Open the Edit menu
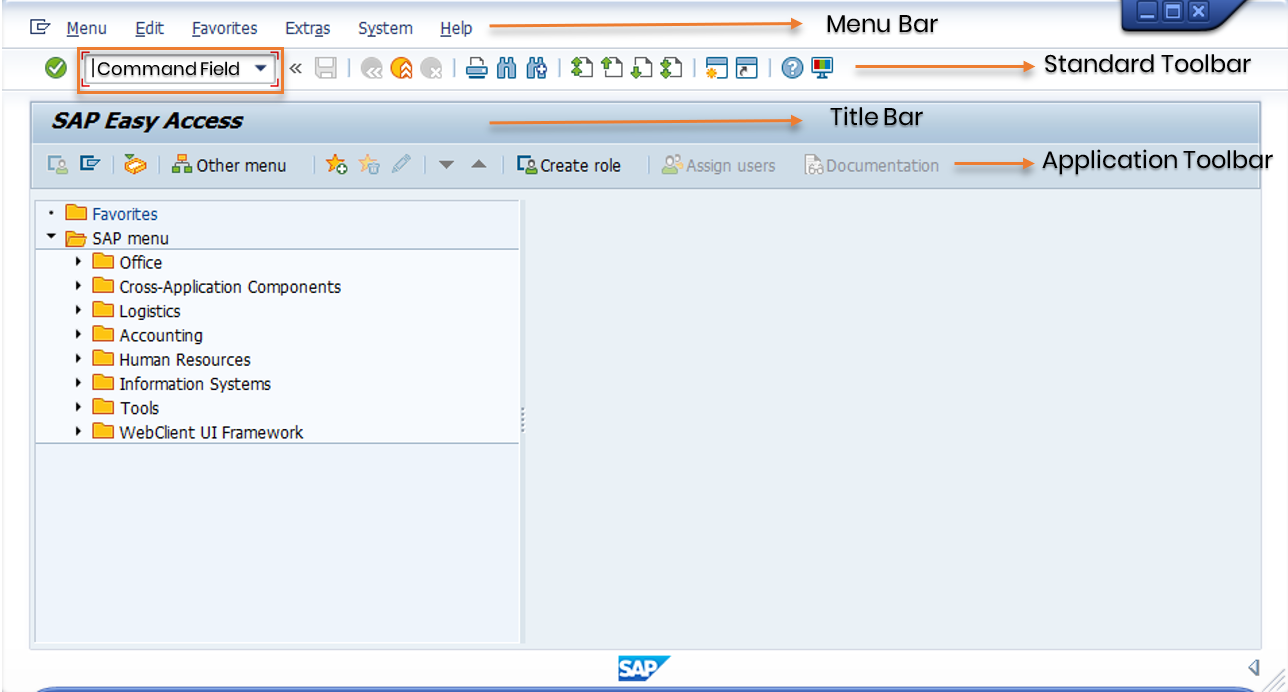1288x692 pixels. click(x=150, y=28)
